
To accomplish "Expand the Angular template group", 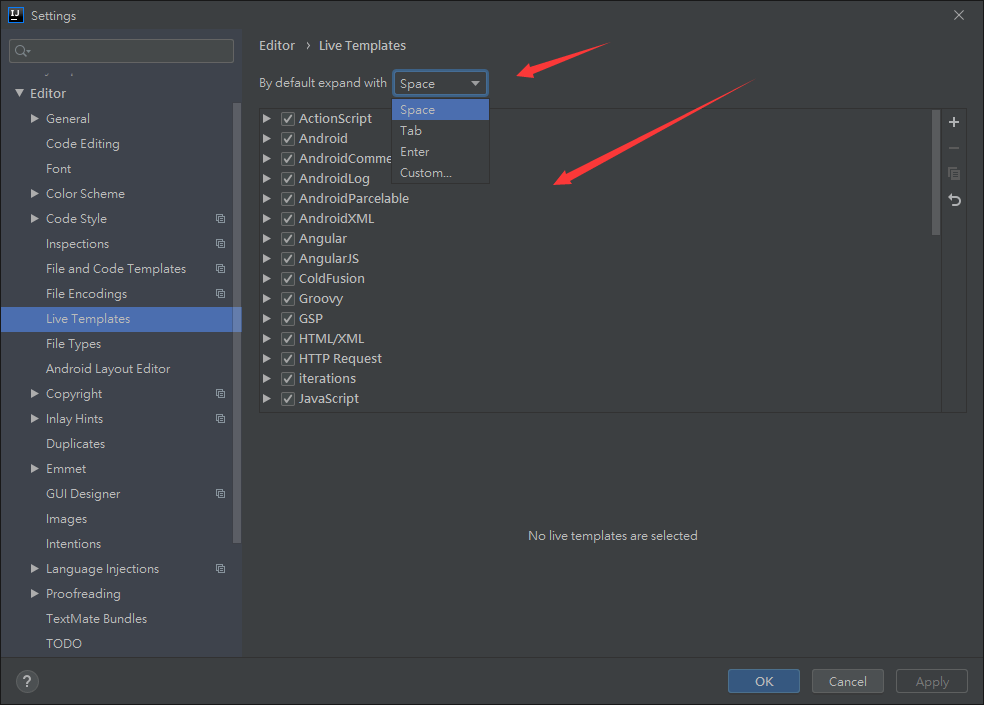I will click(267, 239).
